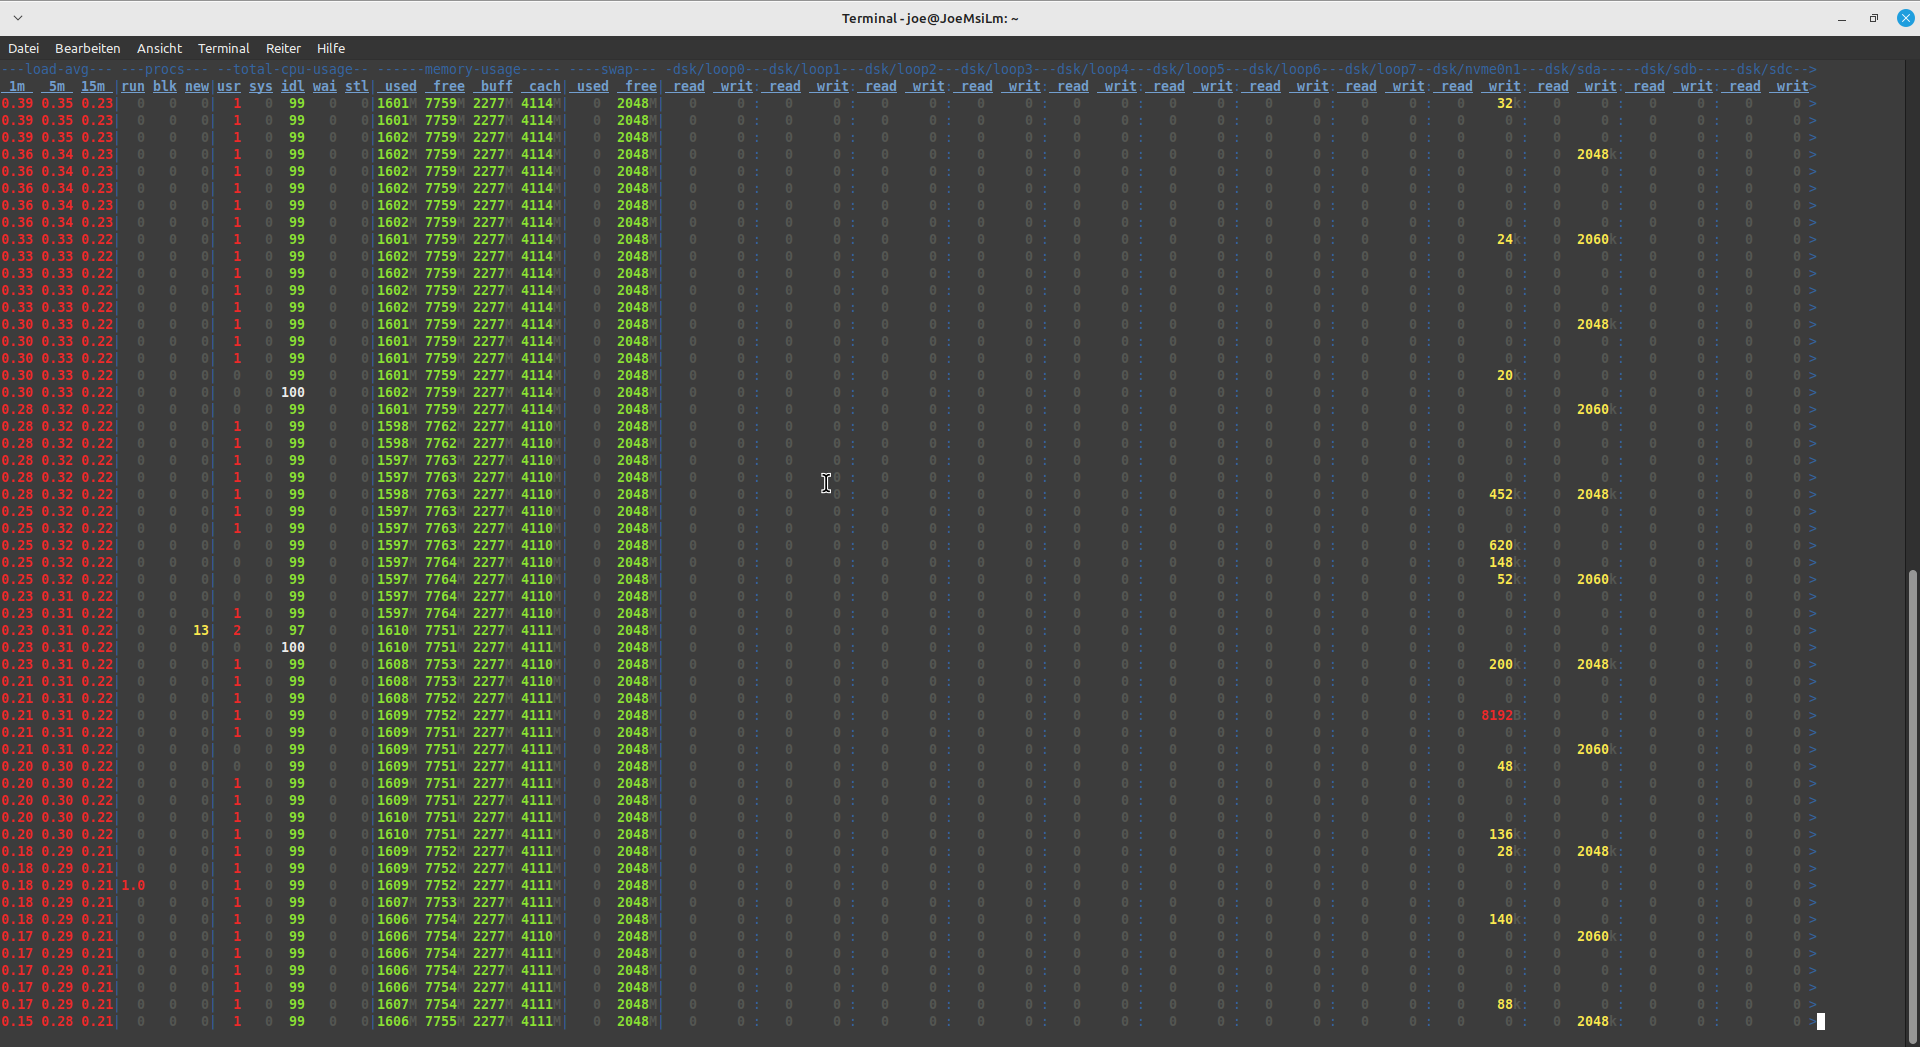Click the memory-usage group header
The height and width of the screenshot is (1047, 1920).
point(469,69)
